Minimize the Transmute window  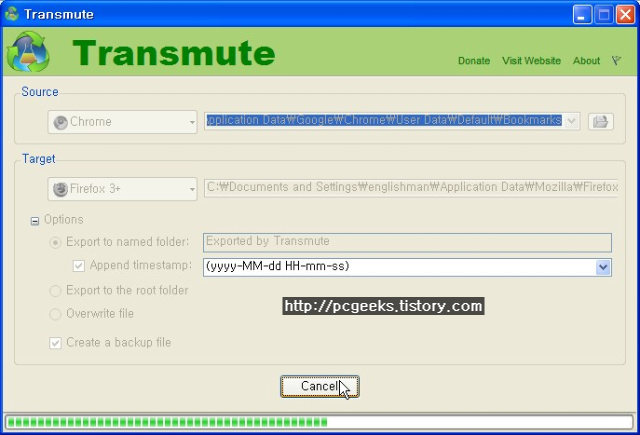[x=582, y=15]
